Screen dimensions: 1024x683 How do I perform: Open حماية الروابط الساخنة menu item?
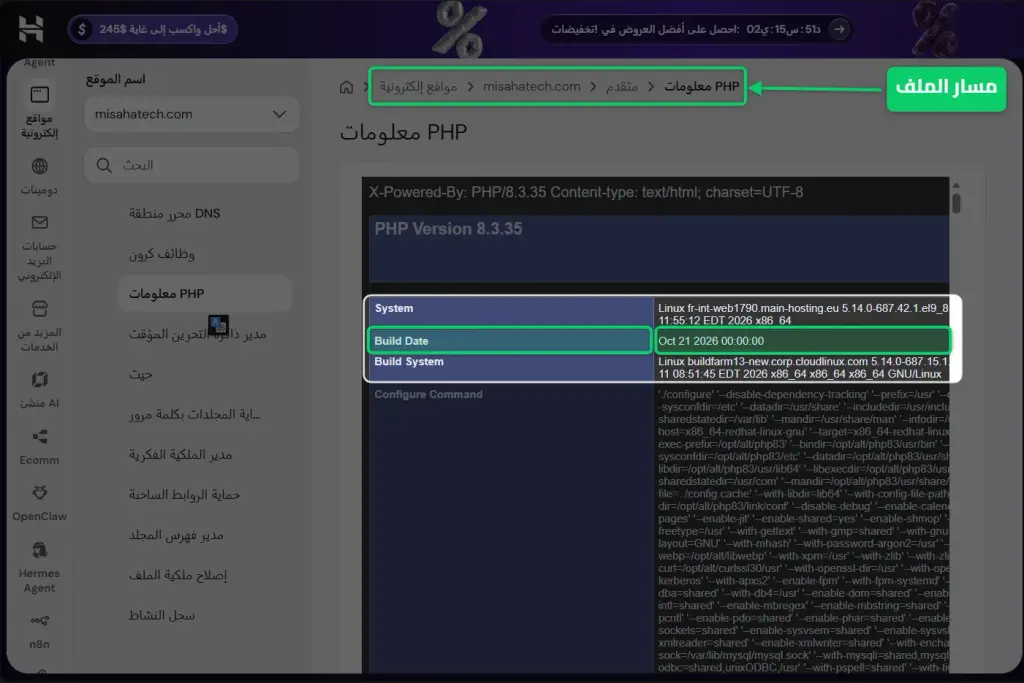(184, 495)
